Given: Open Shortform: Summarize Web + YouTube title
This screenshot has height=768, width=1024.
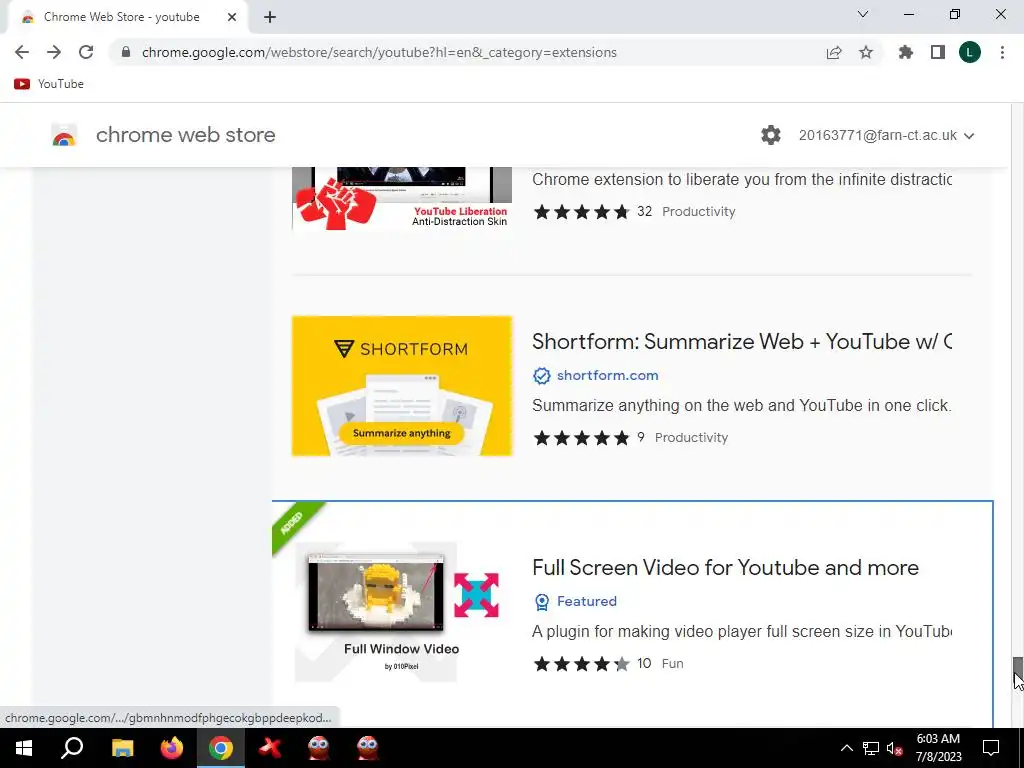Looking at the screenshot, I should click(742, 342).
